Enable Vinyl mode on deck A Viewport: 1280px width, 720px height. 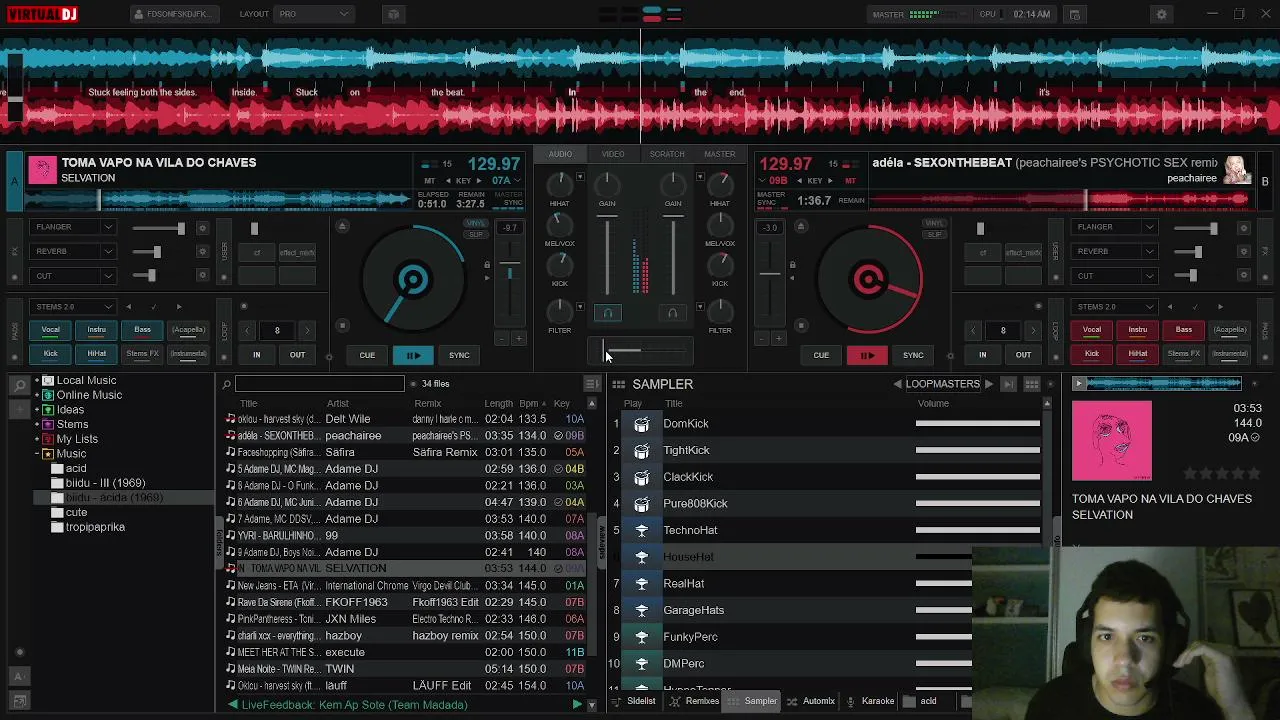(475, 224)
